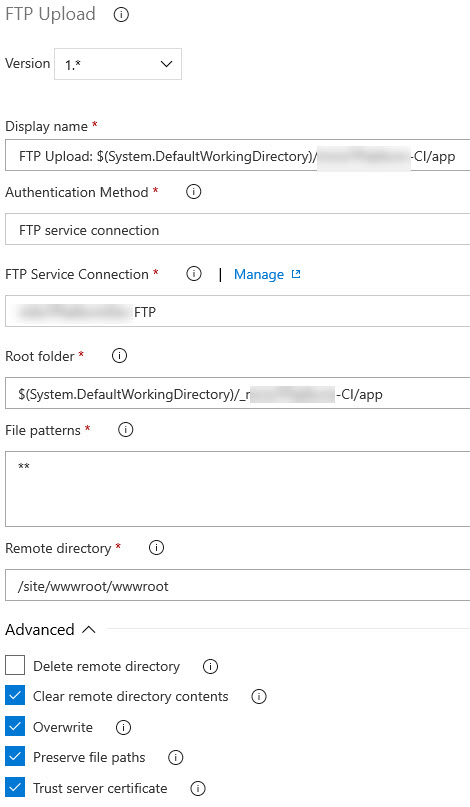Disable Preserve file paths option
The image size is (470, 807).
point(15,757)
